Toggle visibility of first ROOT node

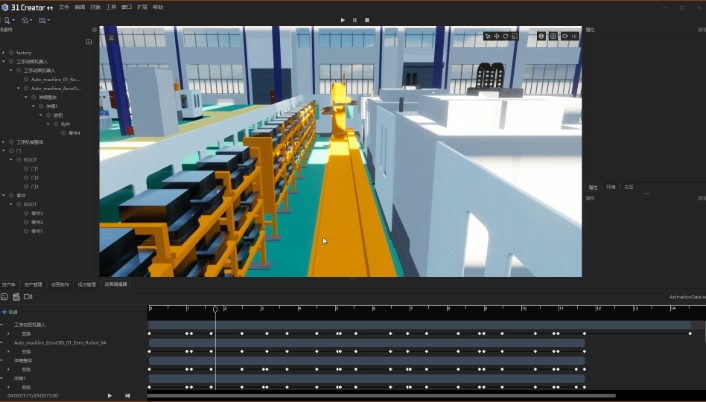tap(17, 159)
